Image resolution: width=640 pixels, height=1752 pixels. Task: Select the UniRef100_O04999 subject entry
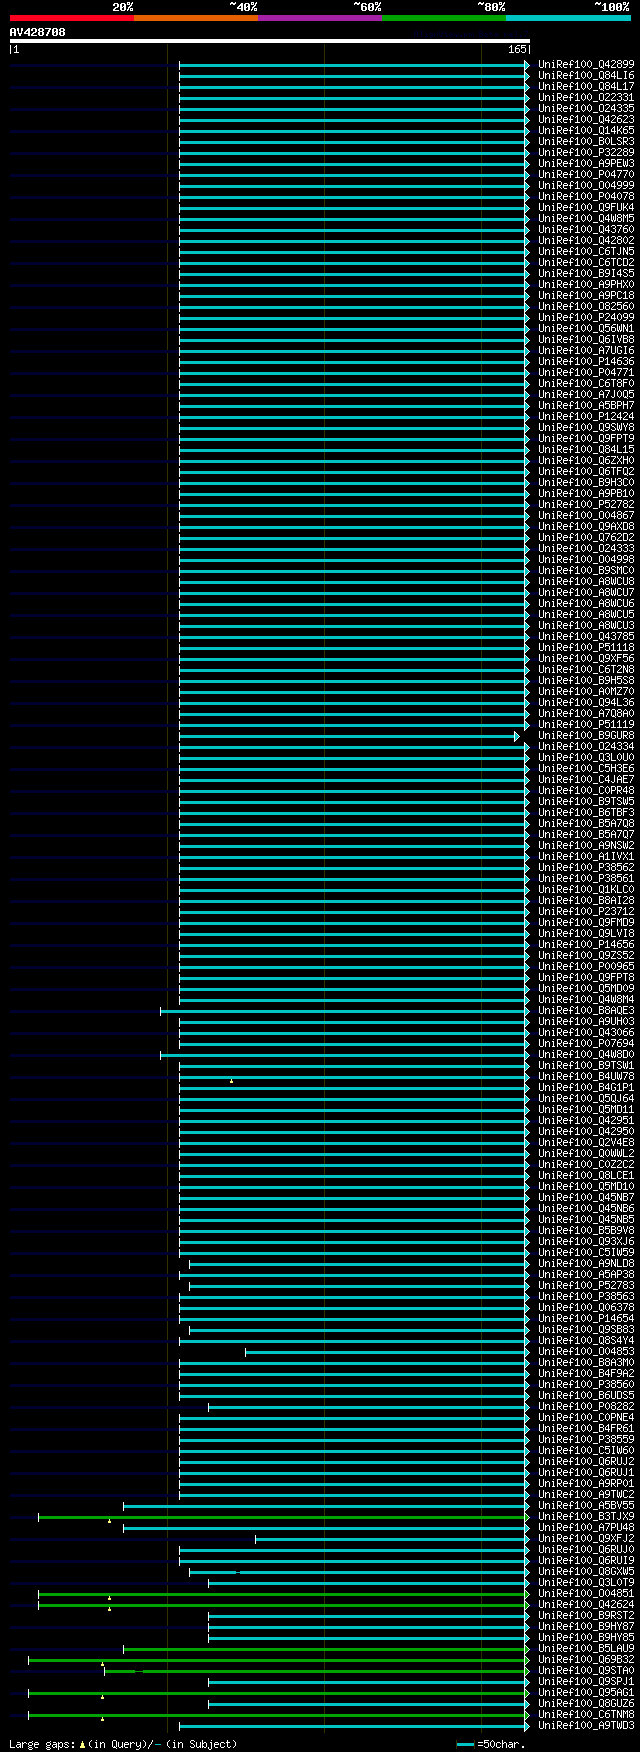click(586, 186)
